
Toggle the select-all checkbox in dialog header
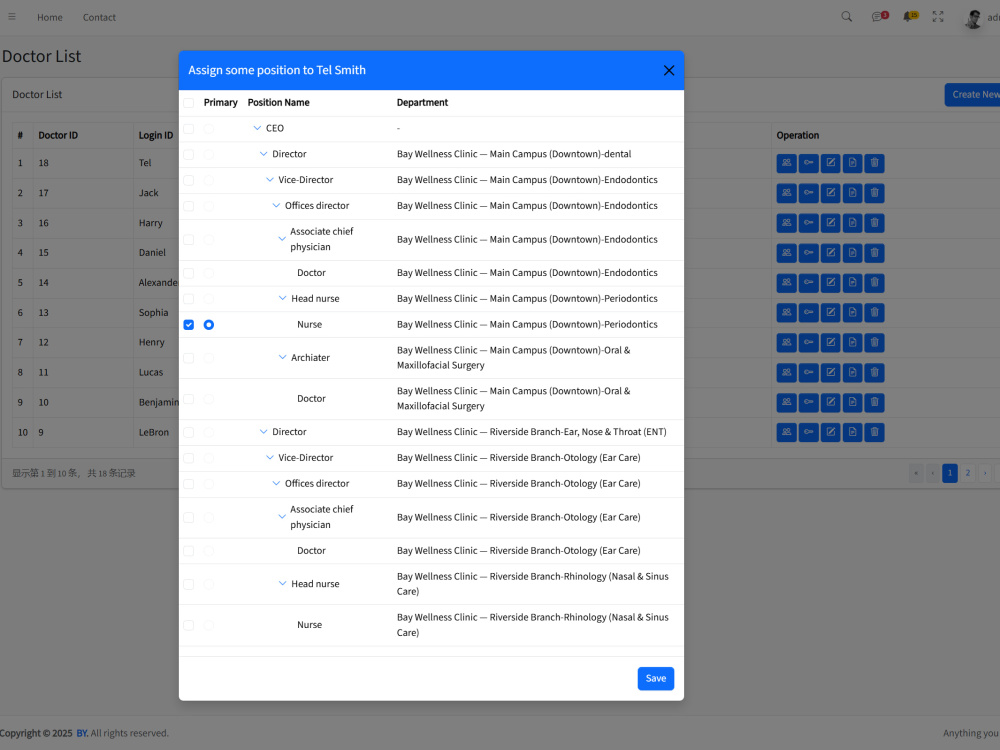pos(189,103)
